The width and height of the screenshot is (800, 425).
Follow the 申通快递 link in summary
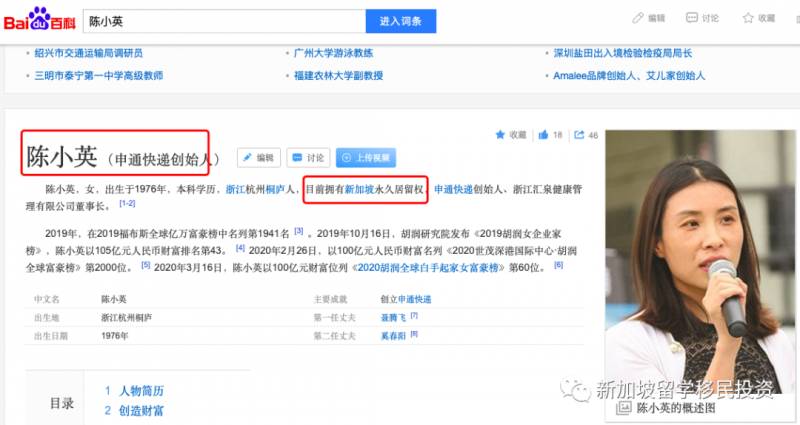pyautogui.click(x=454, y=189)
